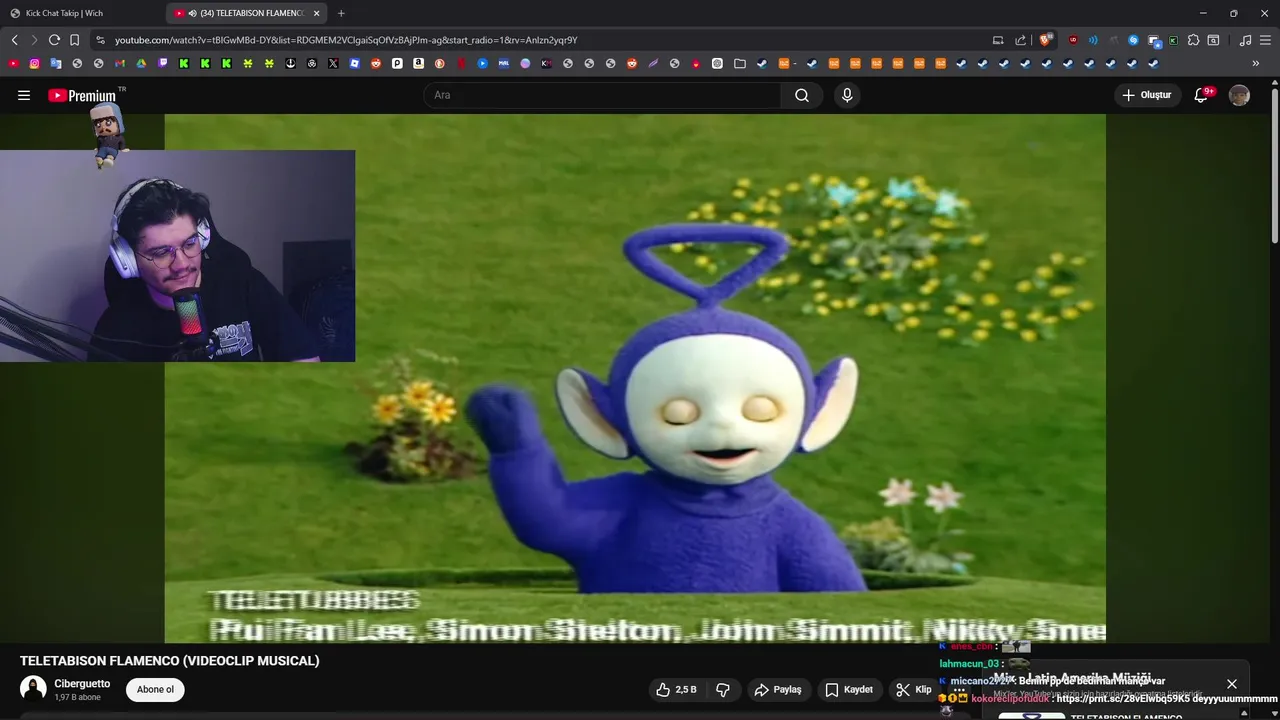1280x720 pixels.
Task: Open the music note playlist icon
Action: [x=1245, y=40]
